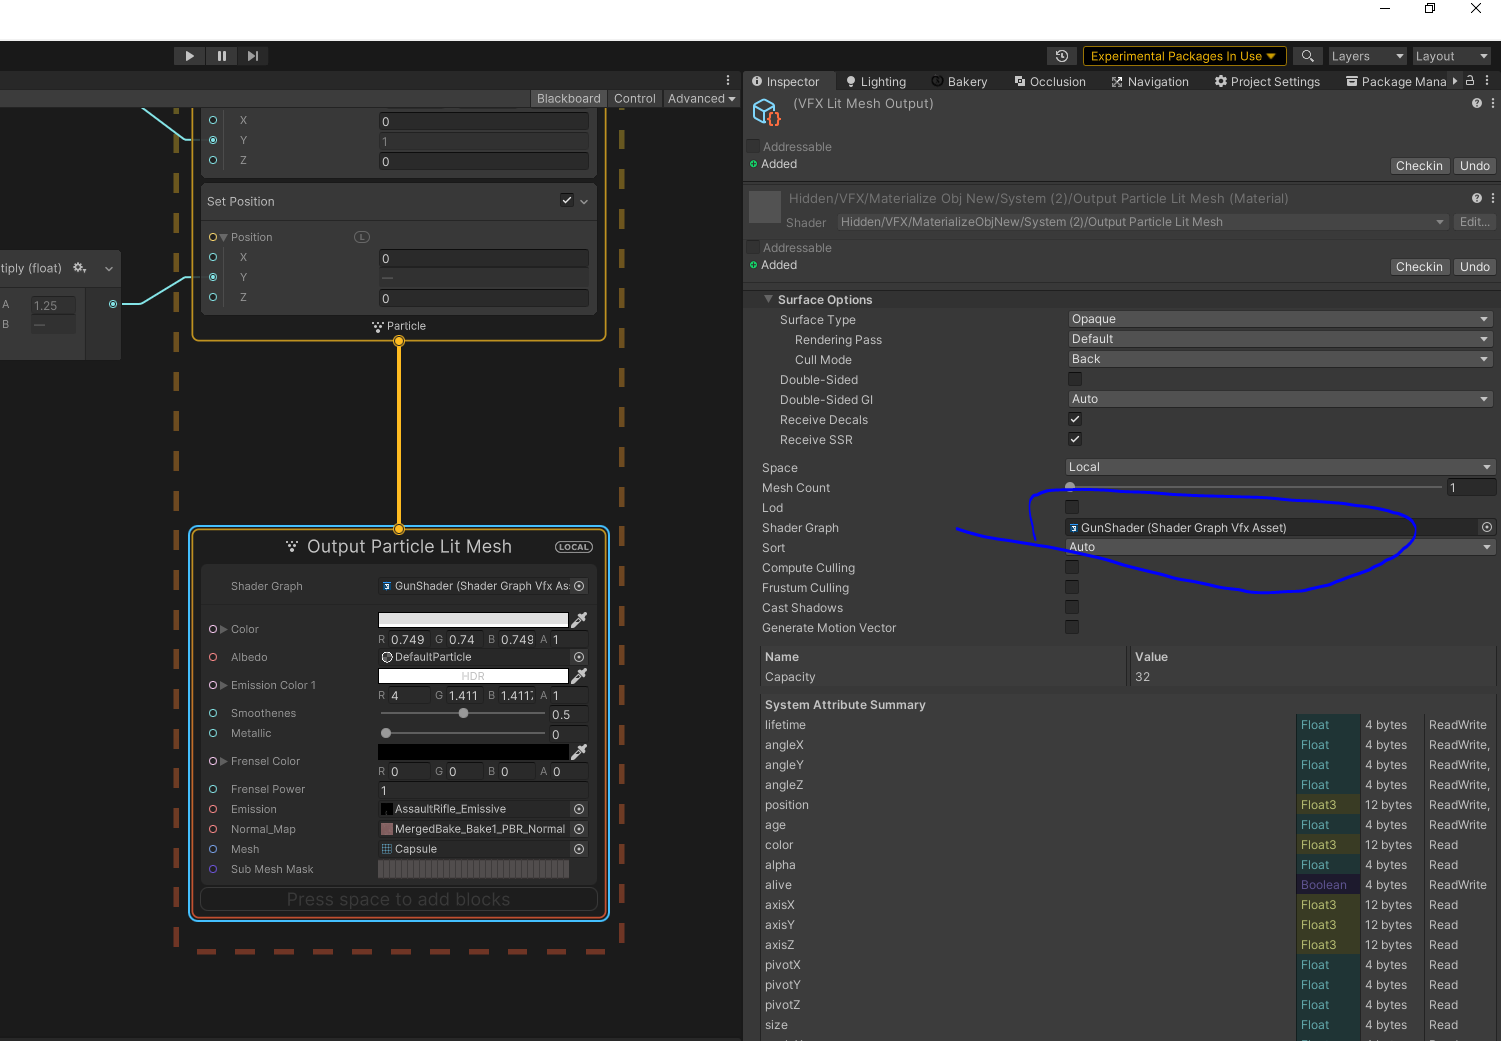
Task: Switch to the Lighting tab
Action: [x=876, y=82]
